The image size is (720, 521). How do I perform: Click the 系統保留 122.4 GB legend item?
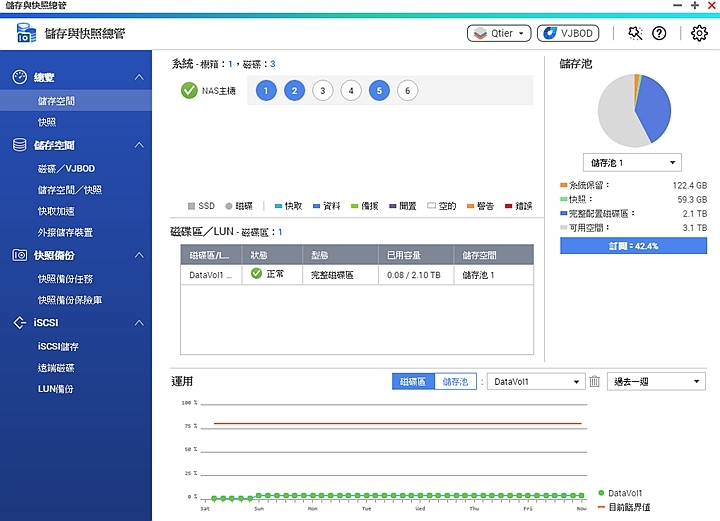pos(633,185)
